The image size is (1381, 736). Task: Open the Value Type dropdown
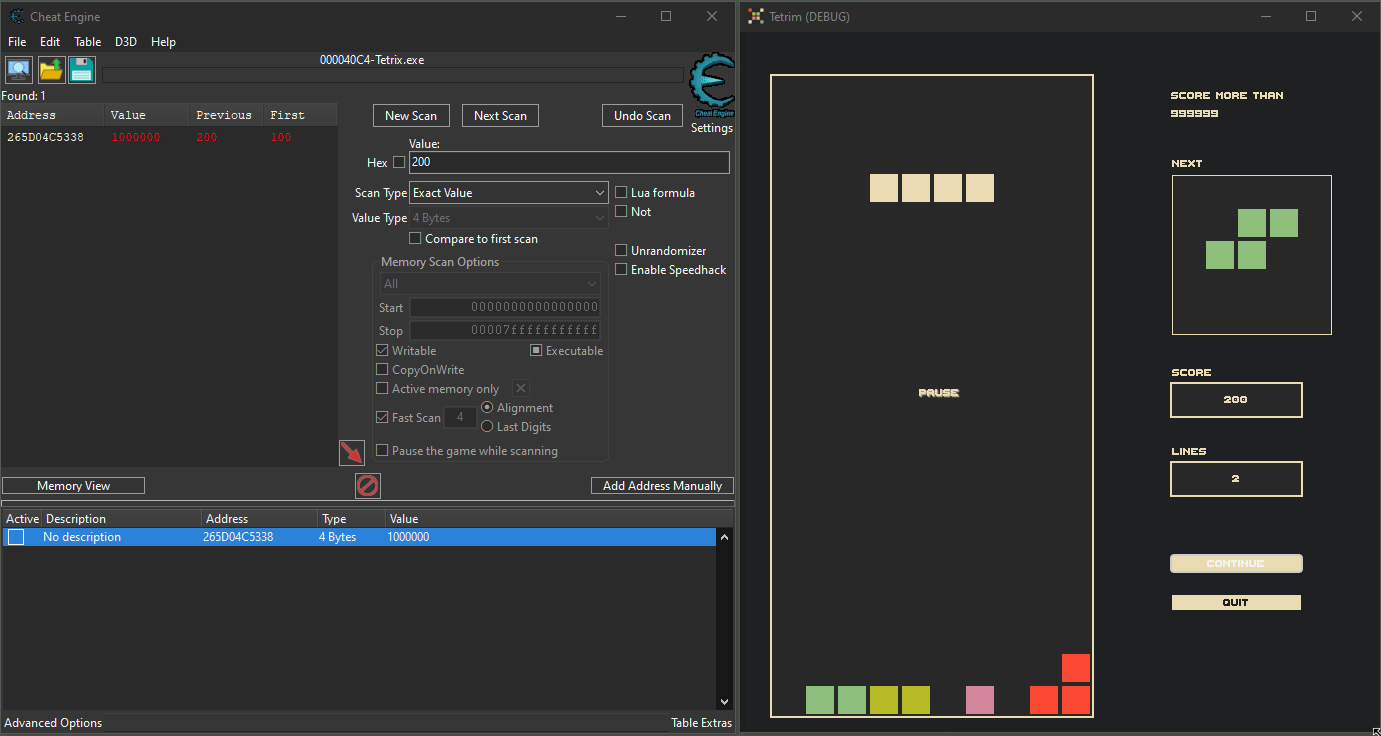509,218
